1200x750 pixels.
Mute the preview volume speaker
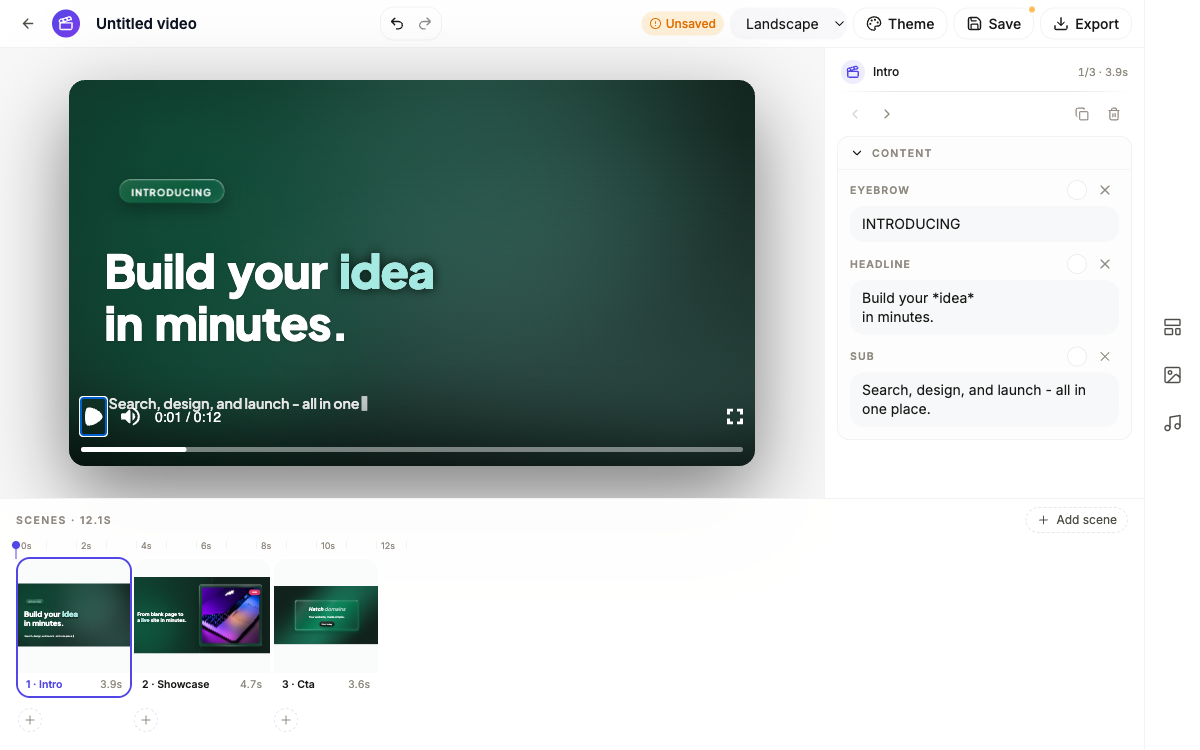click(x=130, y=417)
